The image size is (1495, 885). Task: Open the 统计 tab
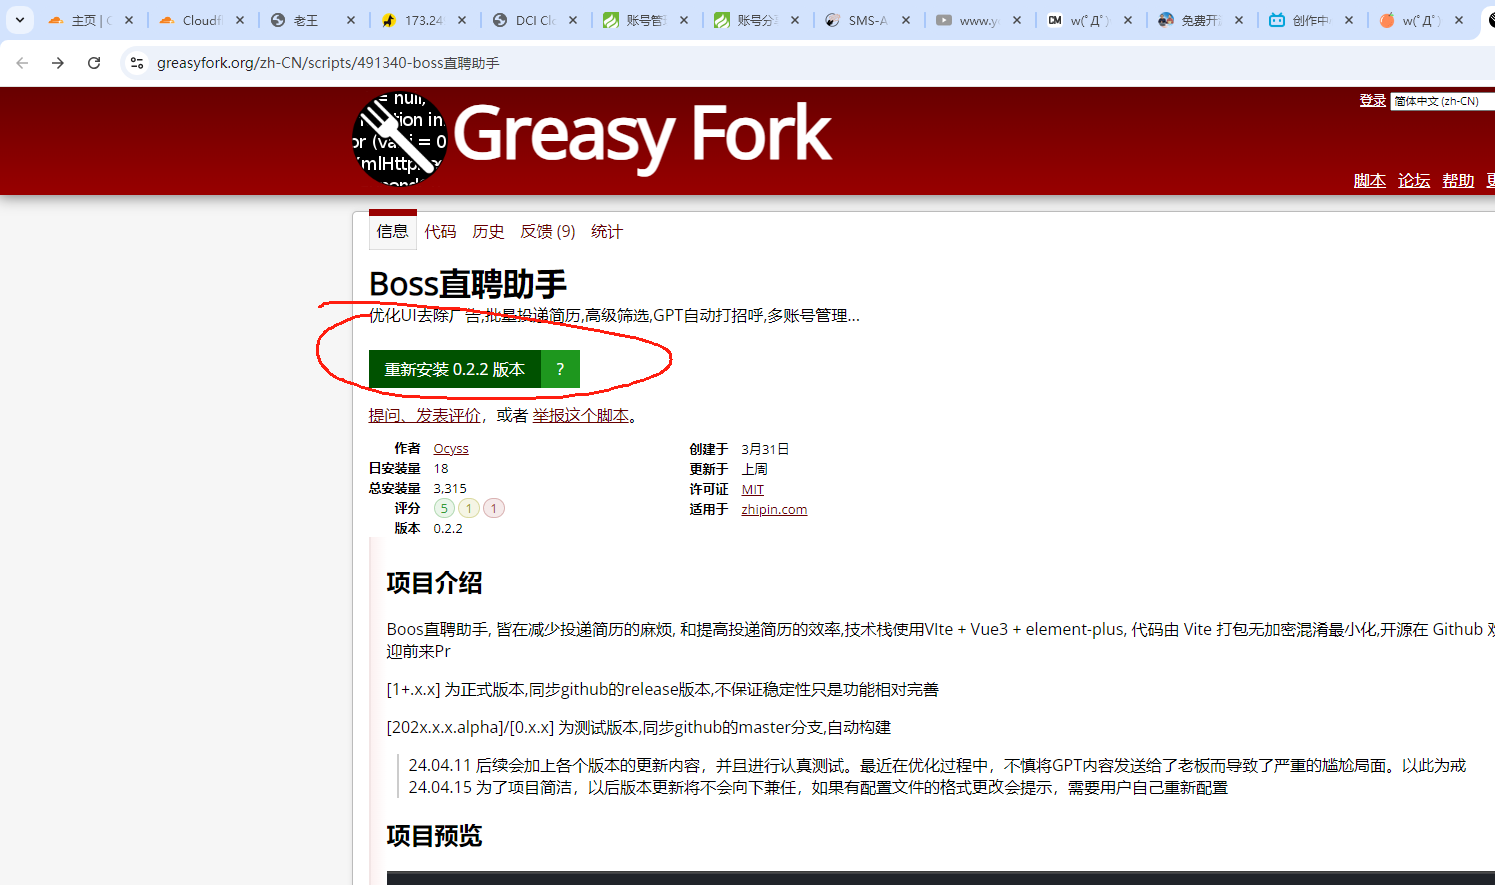606,231
